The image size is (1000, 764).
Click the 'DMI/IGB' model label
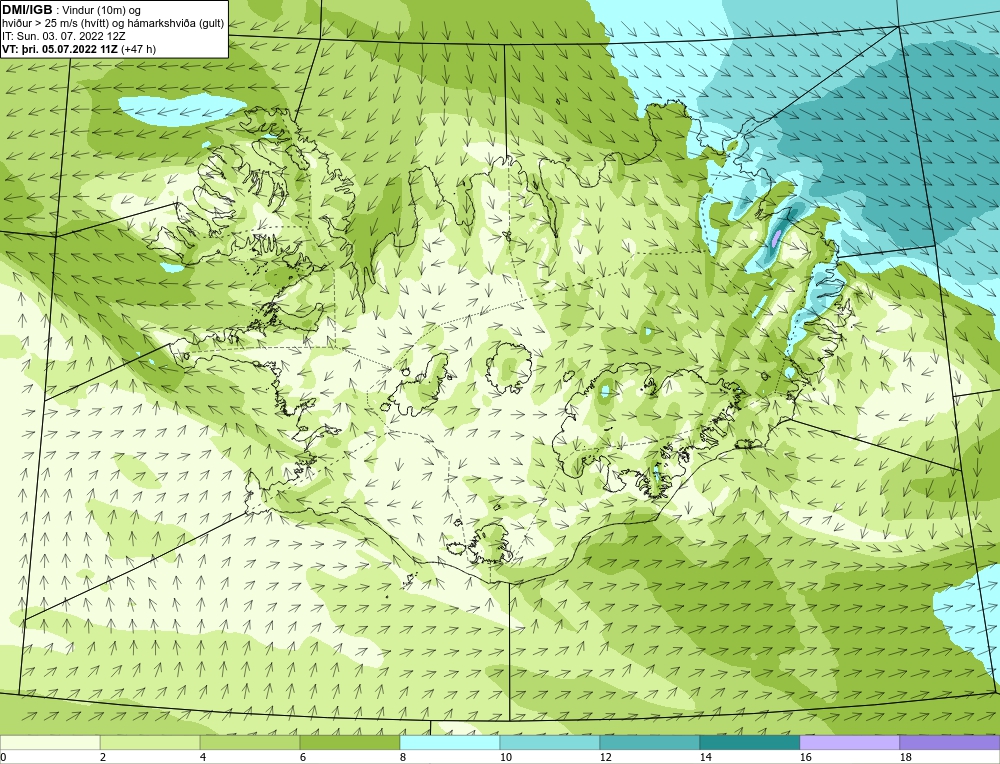point(27,10)
